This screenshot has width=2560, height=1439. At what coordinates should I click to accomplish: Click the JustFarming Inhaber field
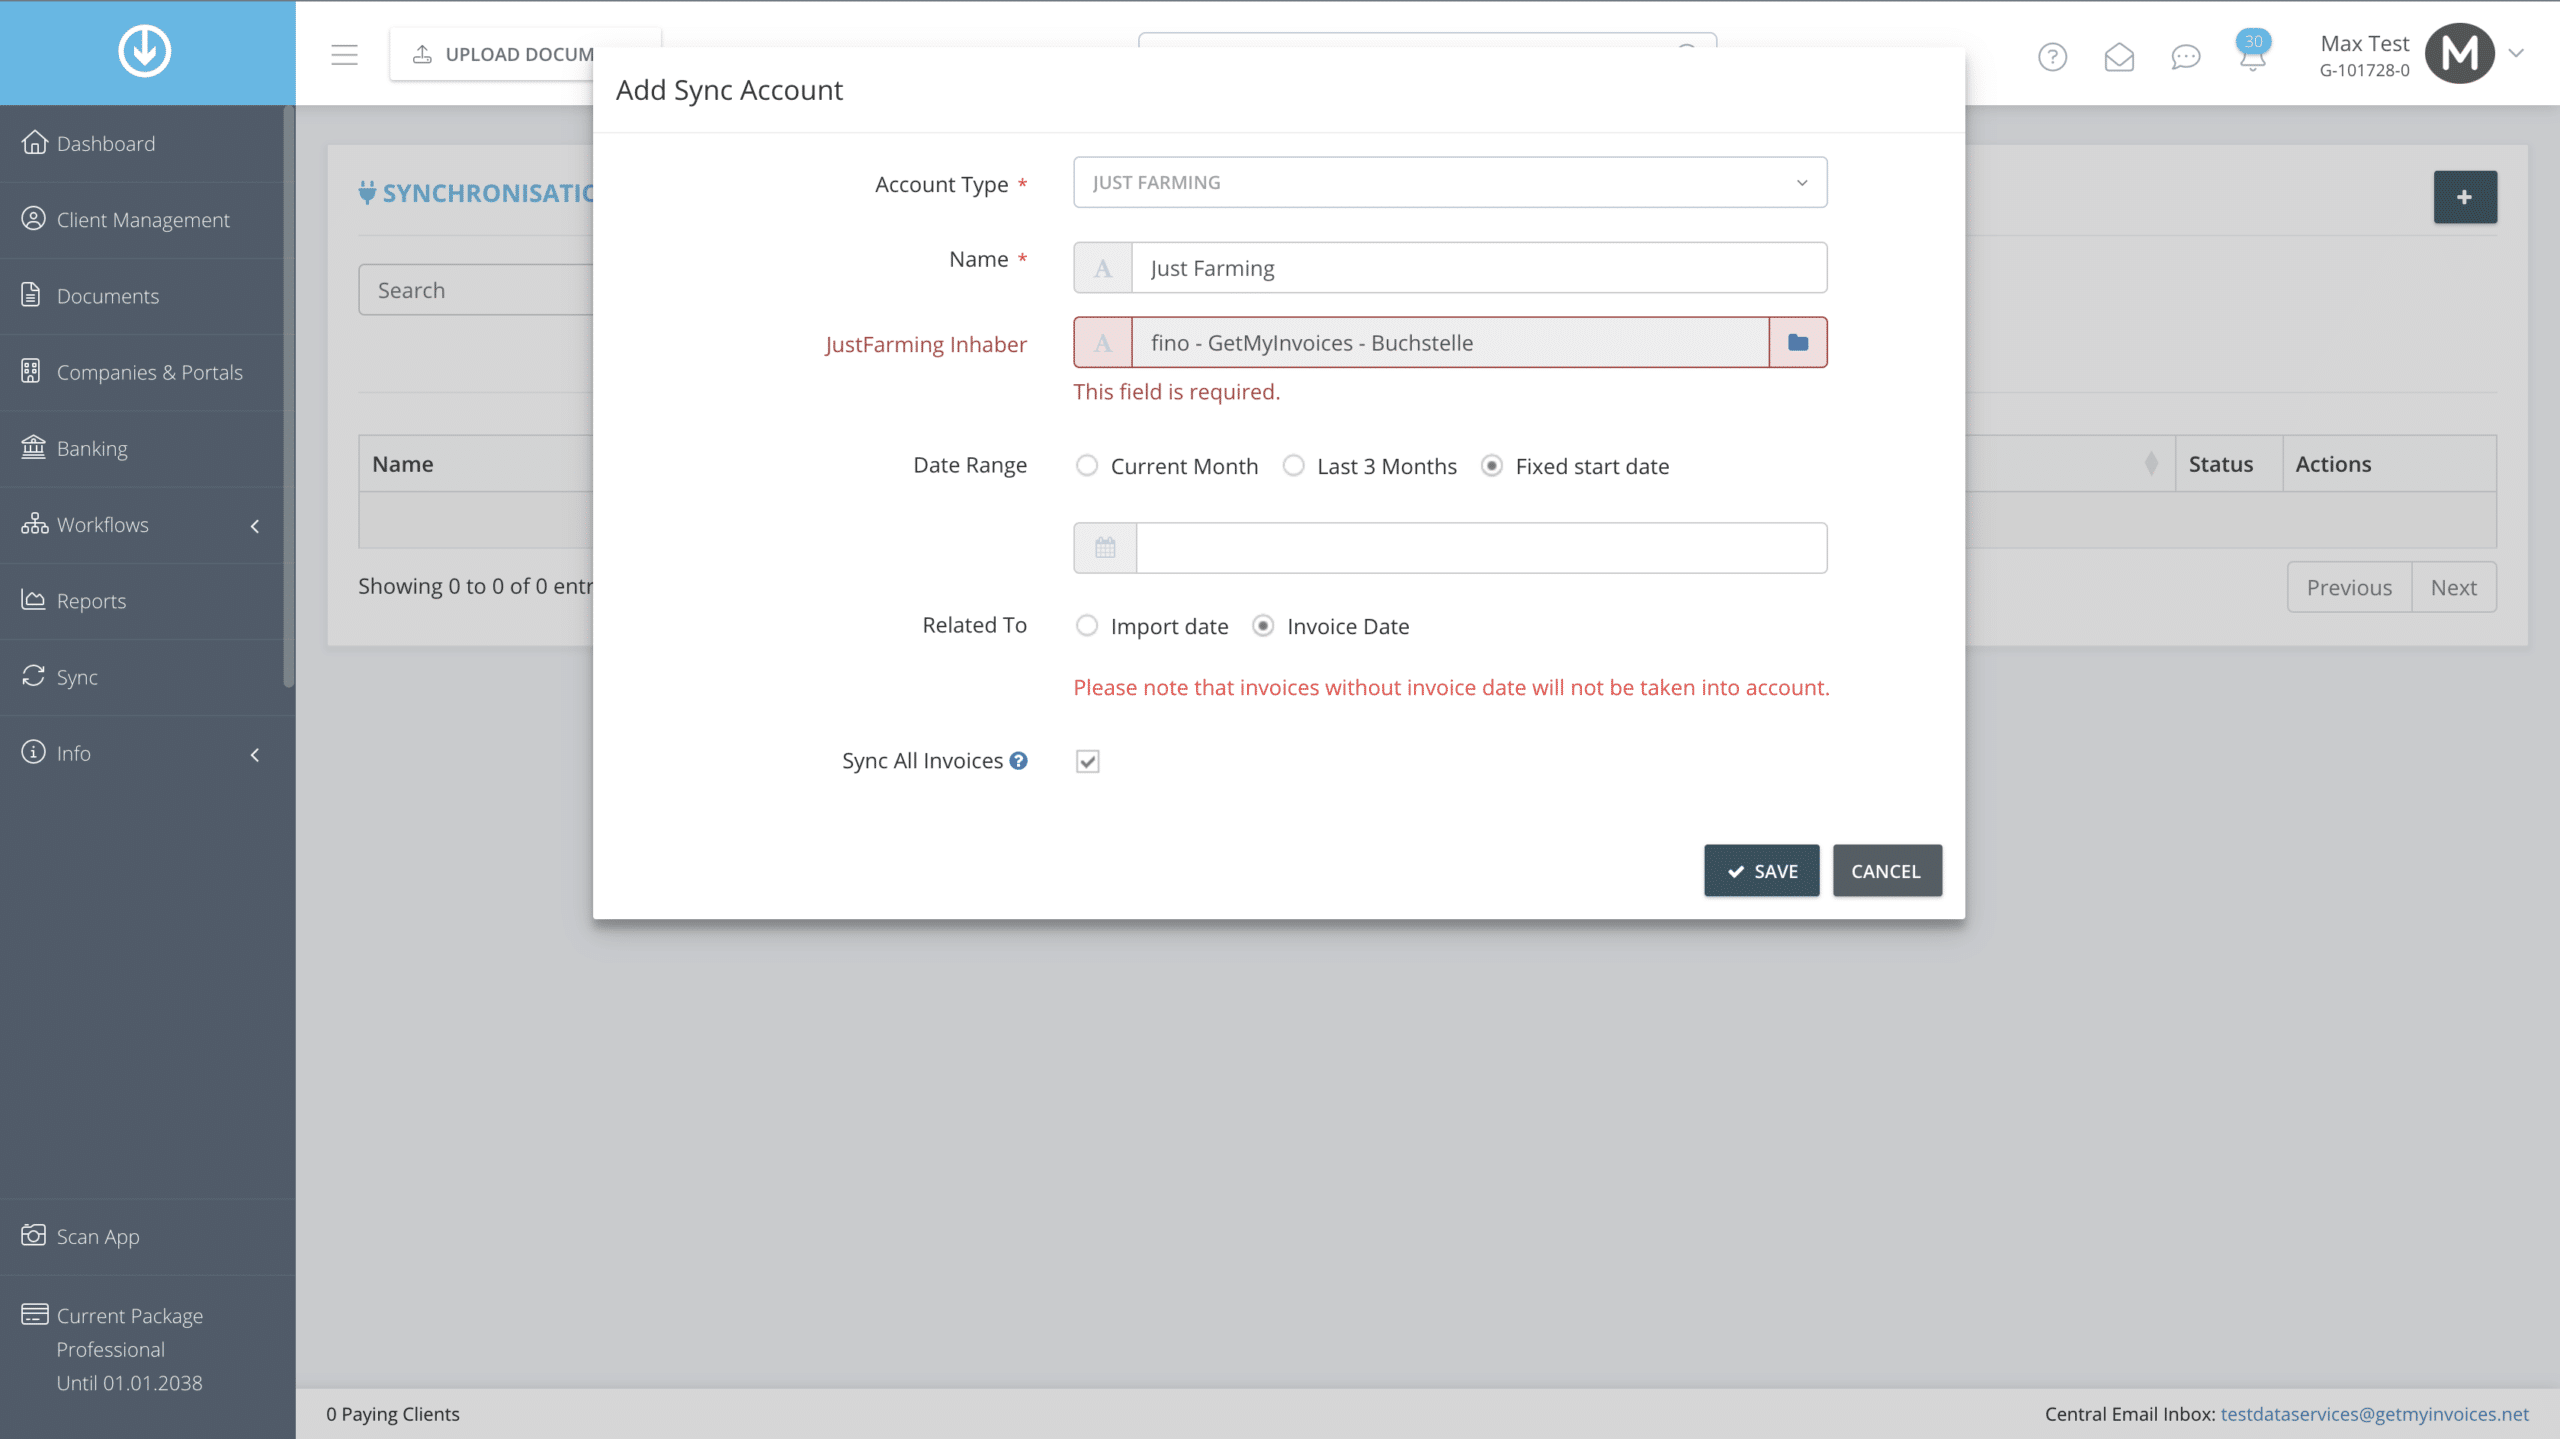click(1450, 343)
